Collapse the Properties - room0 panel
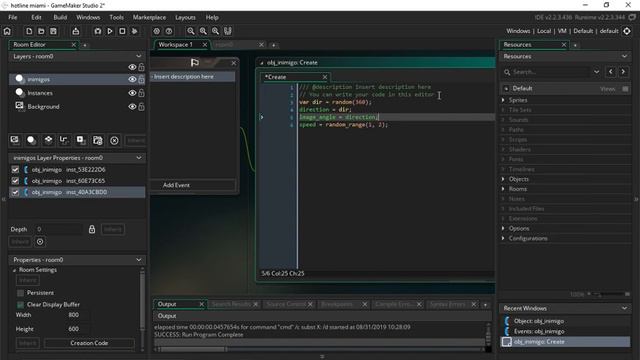Screen dimensions: 640x360 click(x=139, y=260)
